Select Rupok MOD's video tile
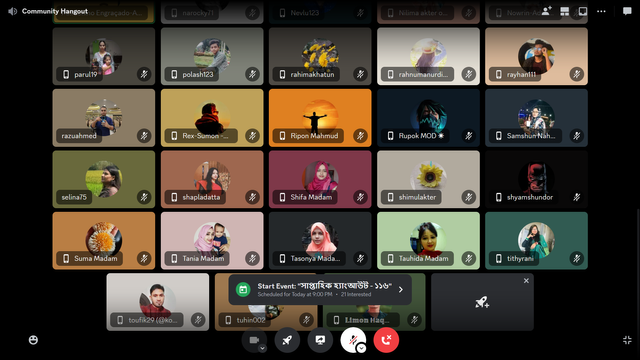This screenshot has height=360, width=640. coord(428,118)
